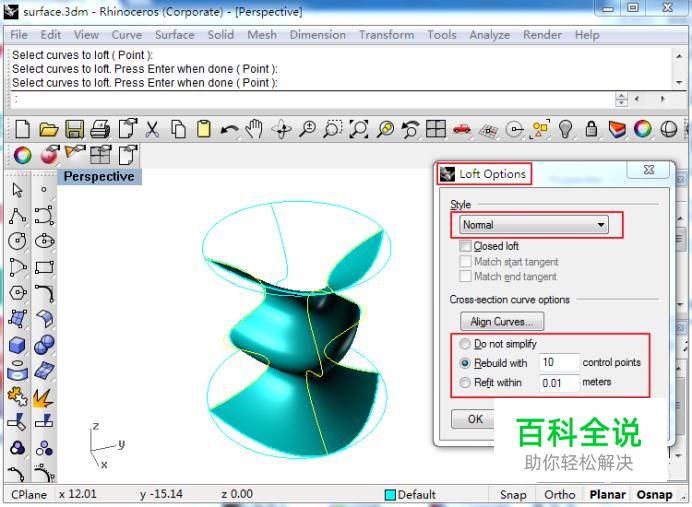Click the Default layer color swatch

coord(390,495)
